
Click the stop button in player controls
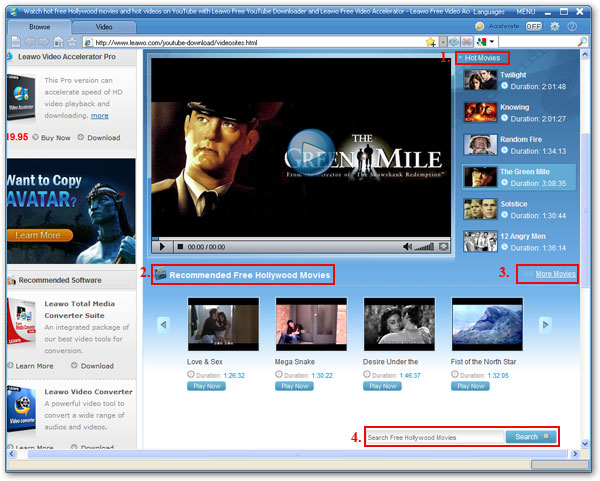pyautogui.click(x=180, y=247)
